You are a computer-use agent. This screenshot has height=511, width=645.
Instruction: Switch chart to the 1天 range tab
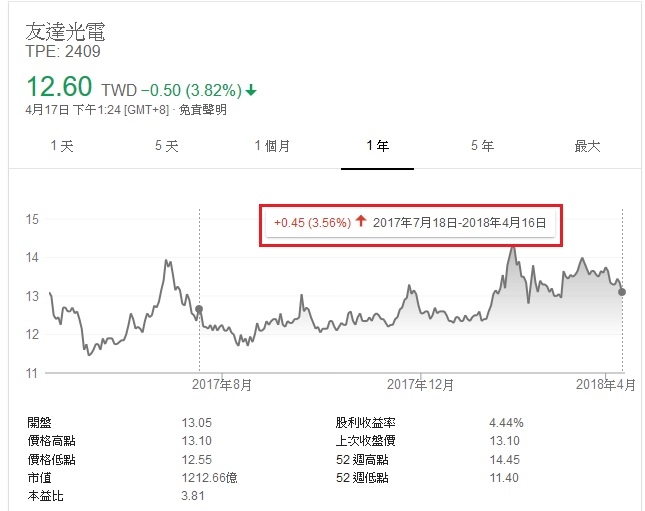[x=62, y=146]
